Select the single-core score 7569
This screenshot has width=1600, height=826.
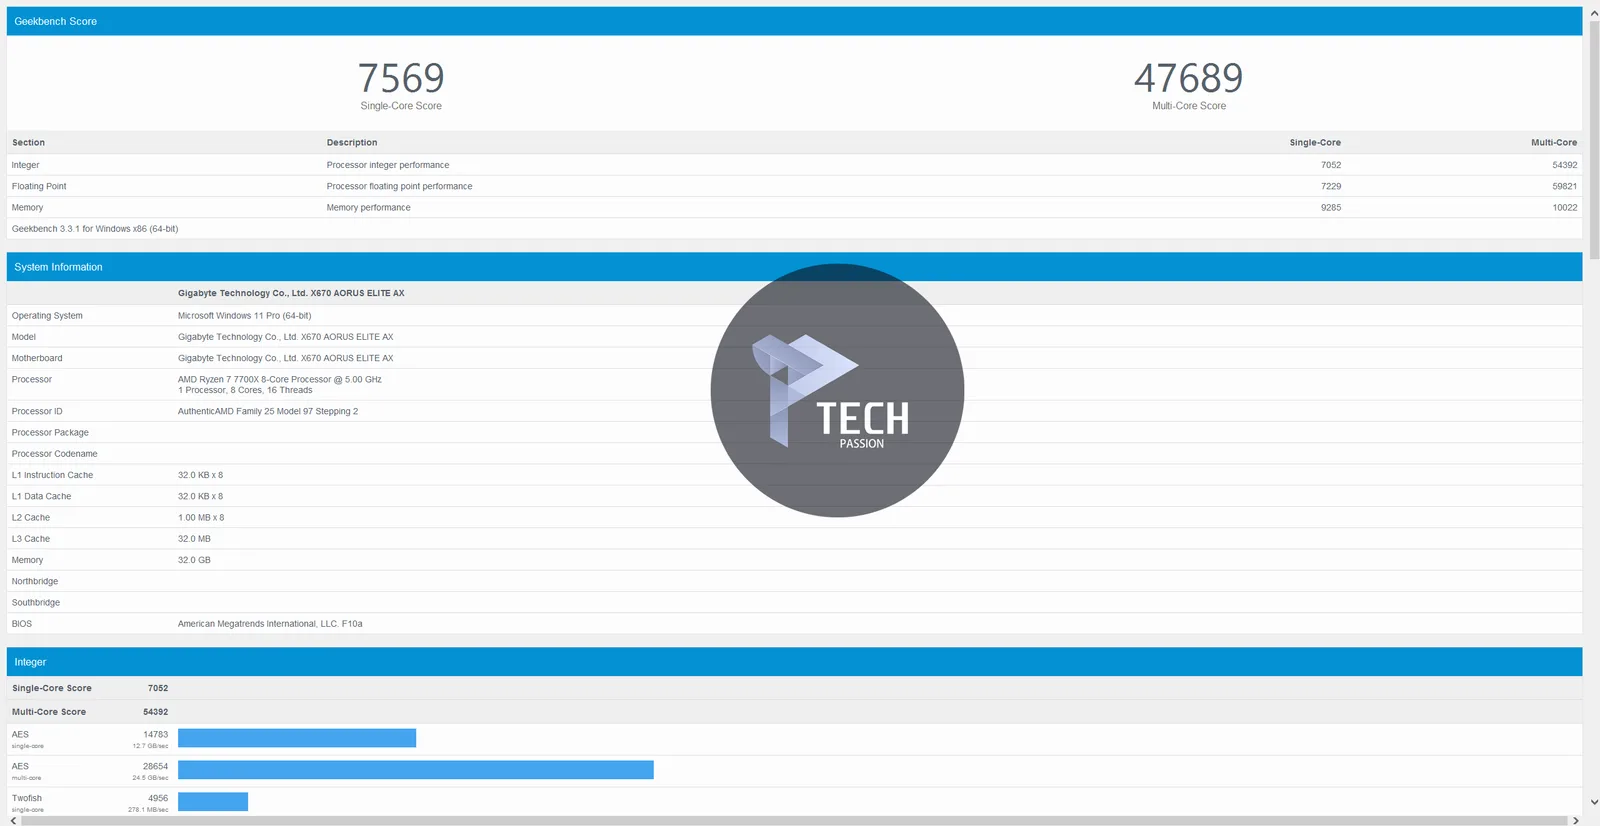(401, 78)
